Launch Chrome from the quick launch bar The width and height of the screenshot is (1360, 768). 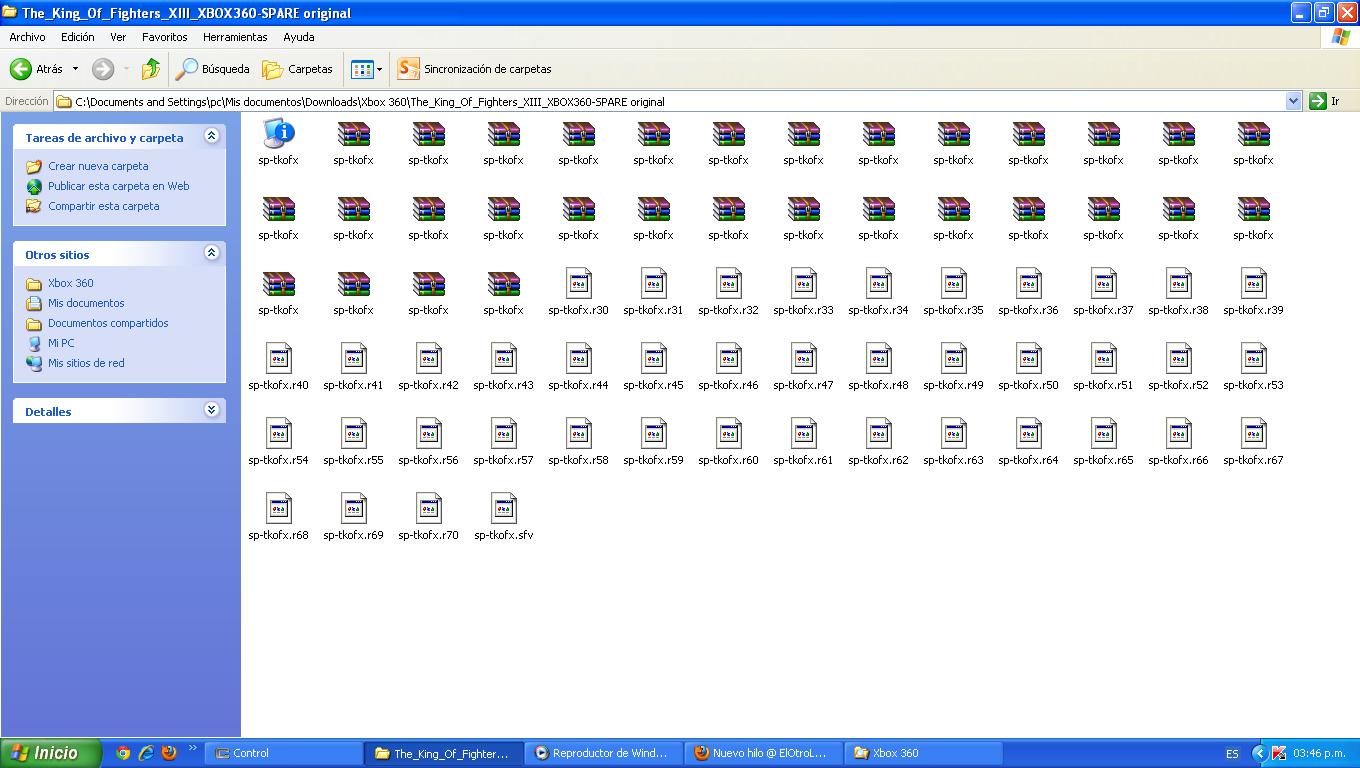(123, 753)
